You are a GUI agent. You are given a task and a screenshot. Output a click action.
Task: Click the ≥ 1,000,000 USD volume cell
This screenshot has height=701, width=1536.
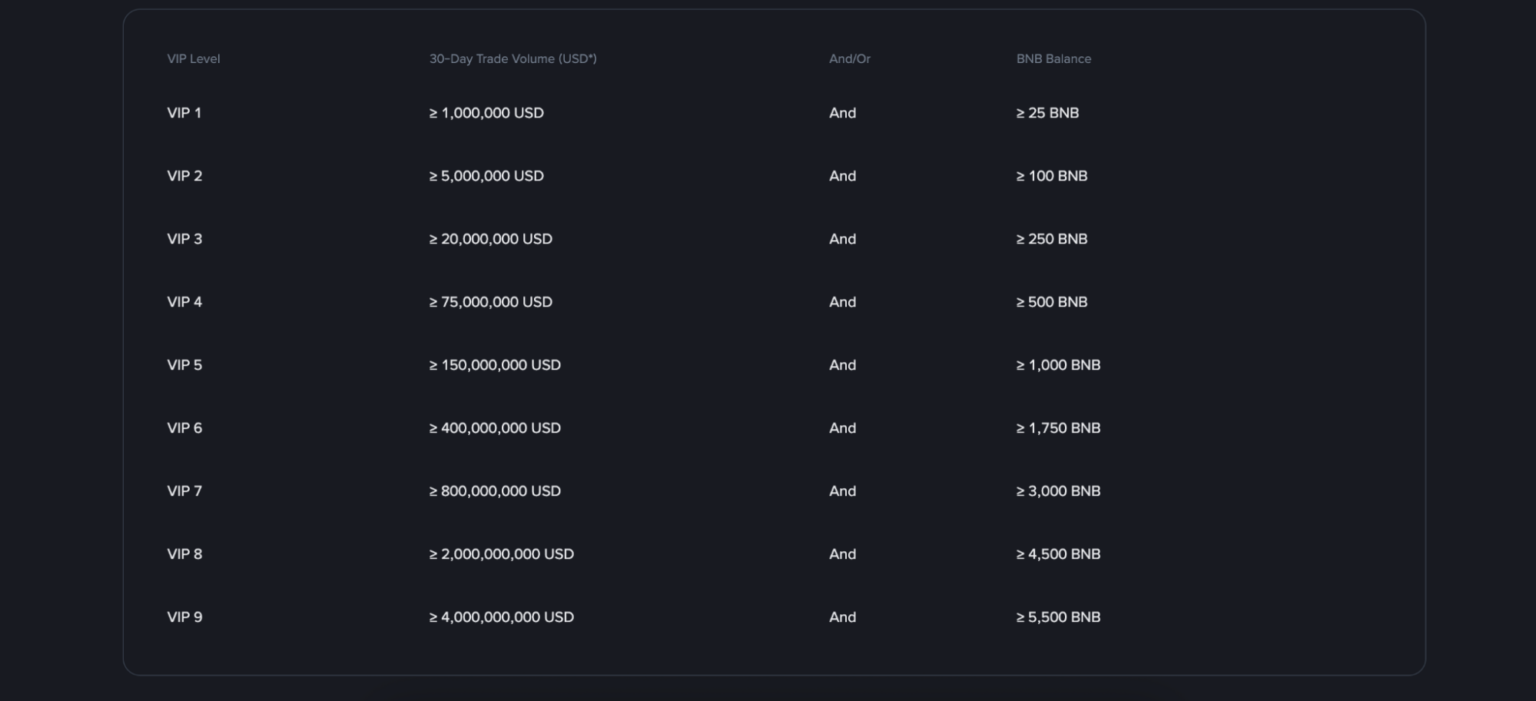pos(487,113)
